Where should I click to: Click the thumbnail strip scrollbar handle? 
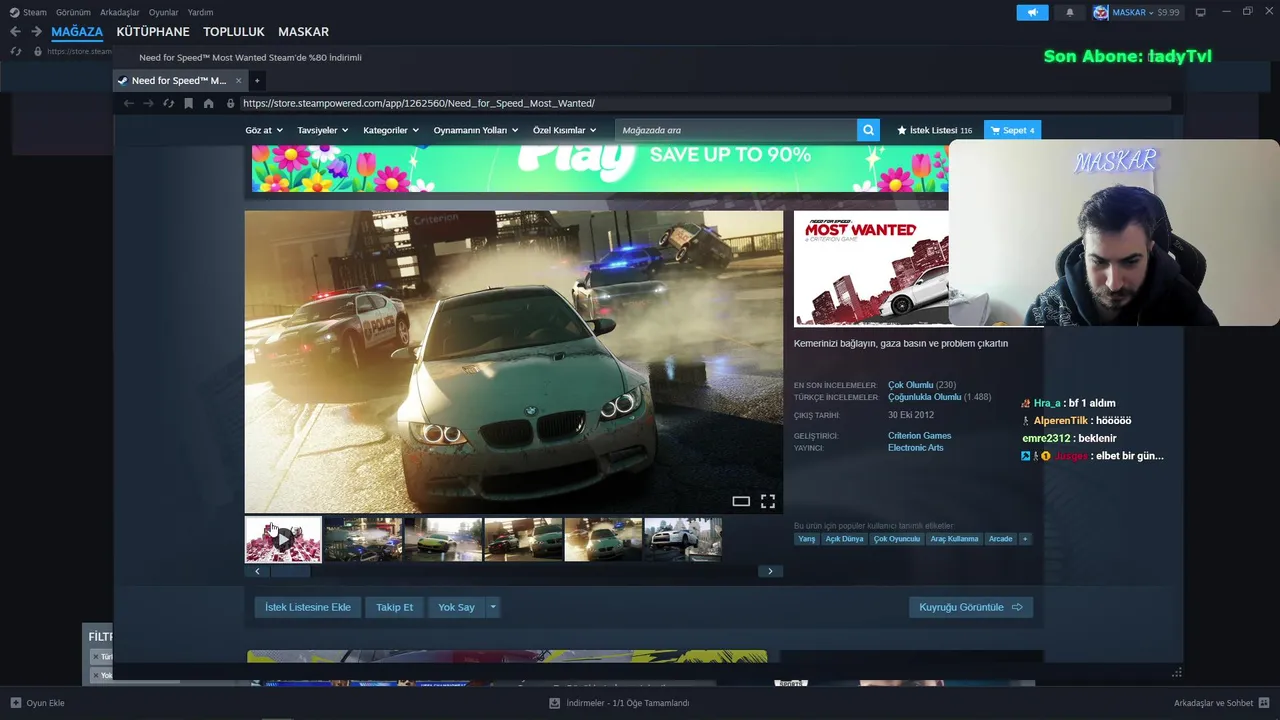point(291,571)
